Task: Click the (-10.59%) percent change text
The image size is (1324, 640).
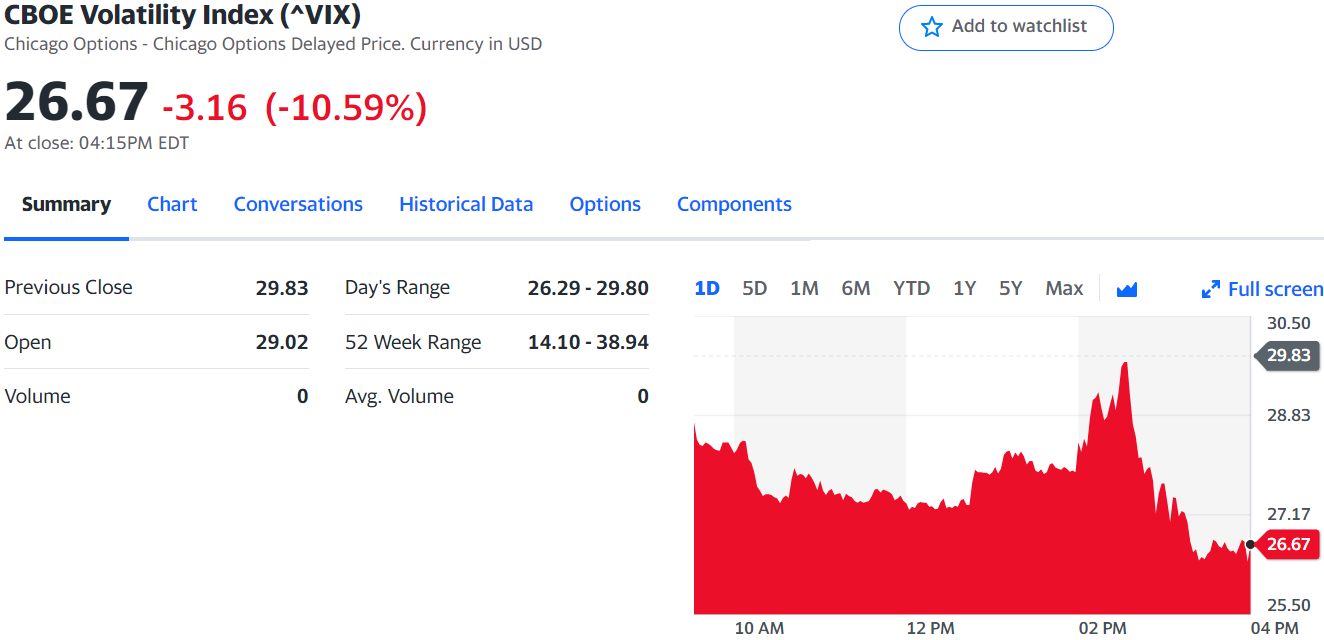Action: [x=346, y=107]
